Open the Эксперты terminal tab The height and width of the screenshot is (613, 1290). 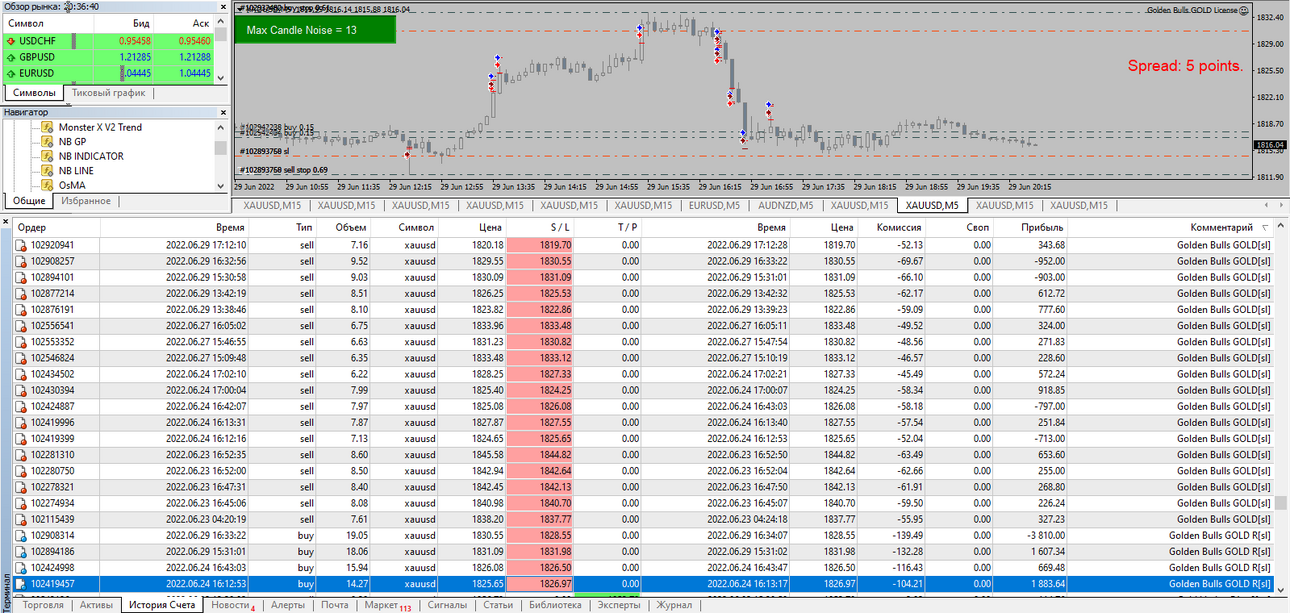coord(619,605)
